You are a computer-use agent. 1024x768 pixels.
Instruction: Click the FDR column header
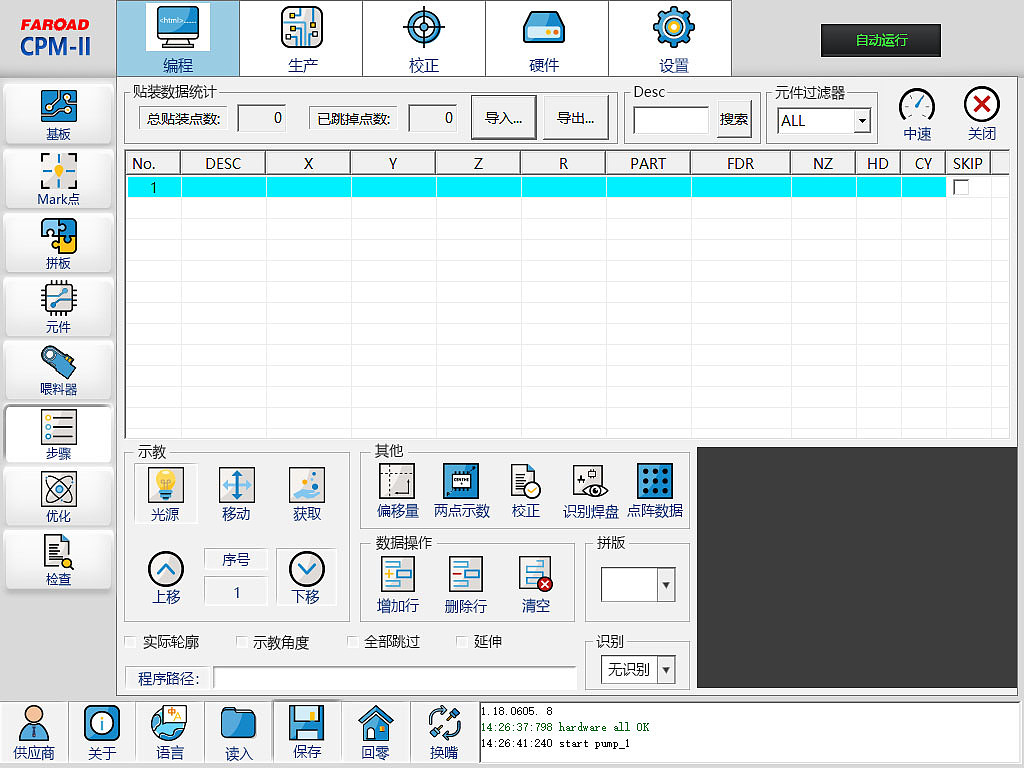tap(741, 163)
